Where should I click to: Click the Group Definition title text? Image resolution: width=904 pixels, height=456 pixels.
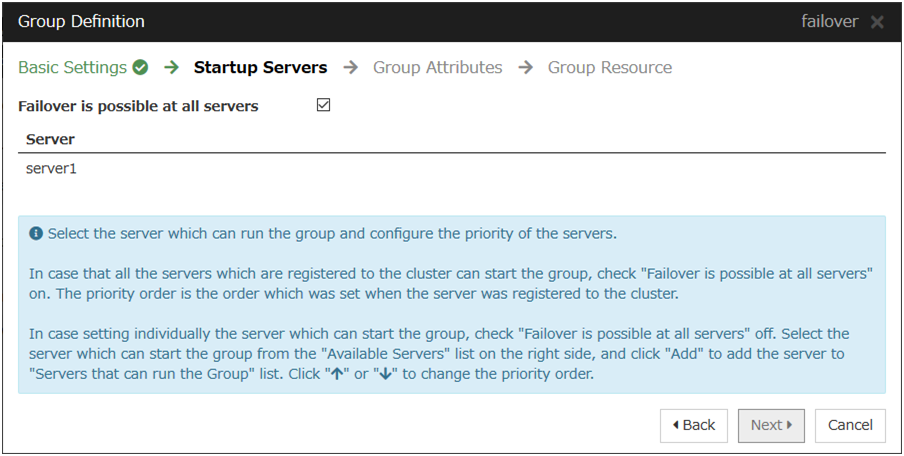81,22
